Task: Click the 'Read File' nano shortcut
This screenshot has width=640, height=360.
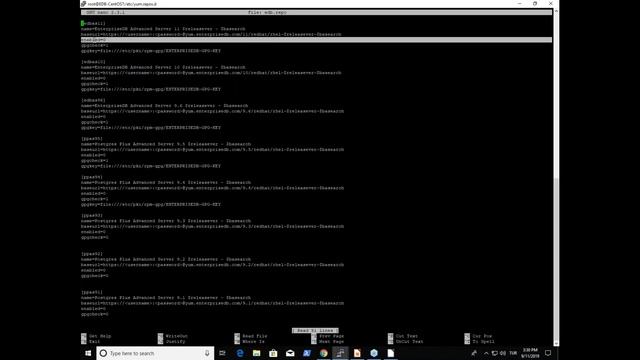Action: tap(251, 336)
